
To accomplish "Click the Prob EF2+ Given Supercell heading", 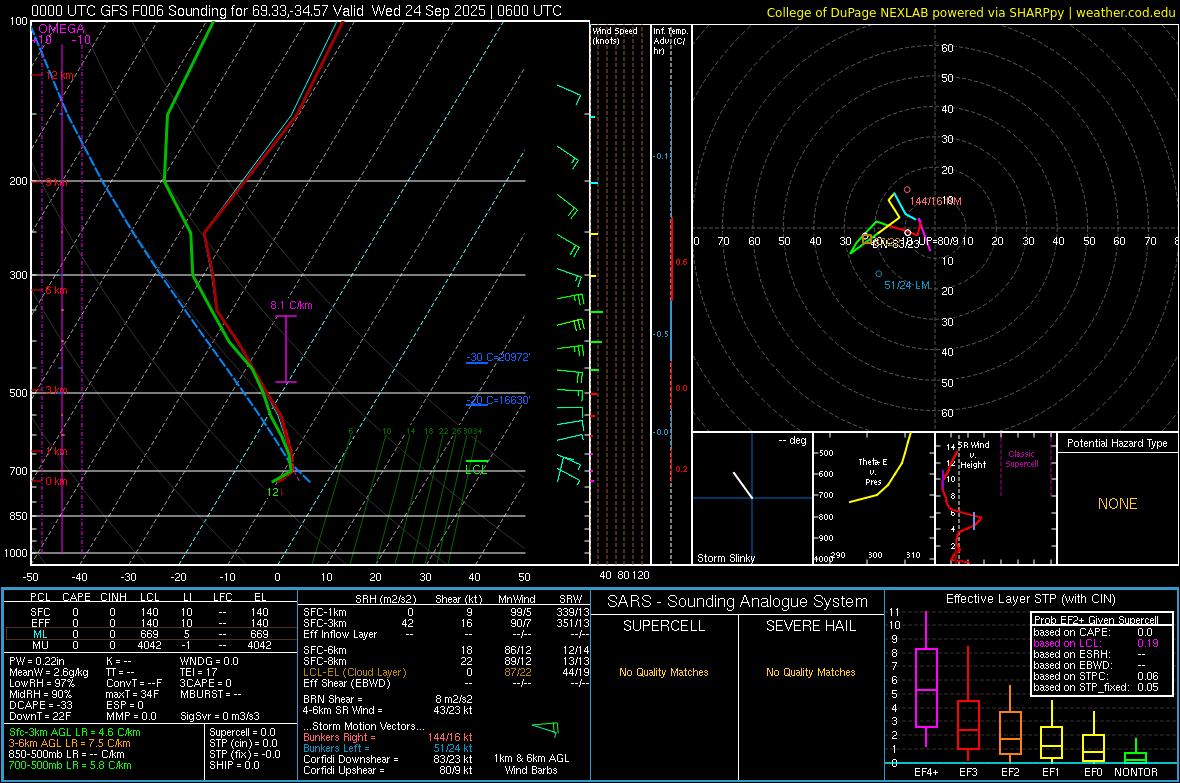I will pos(1096,620).
